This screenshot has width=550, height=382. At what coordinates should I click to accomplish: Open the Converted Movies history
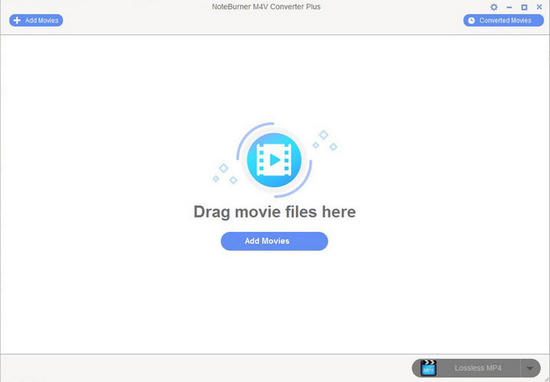point(503,20)
